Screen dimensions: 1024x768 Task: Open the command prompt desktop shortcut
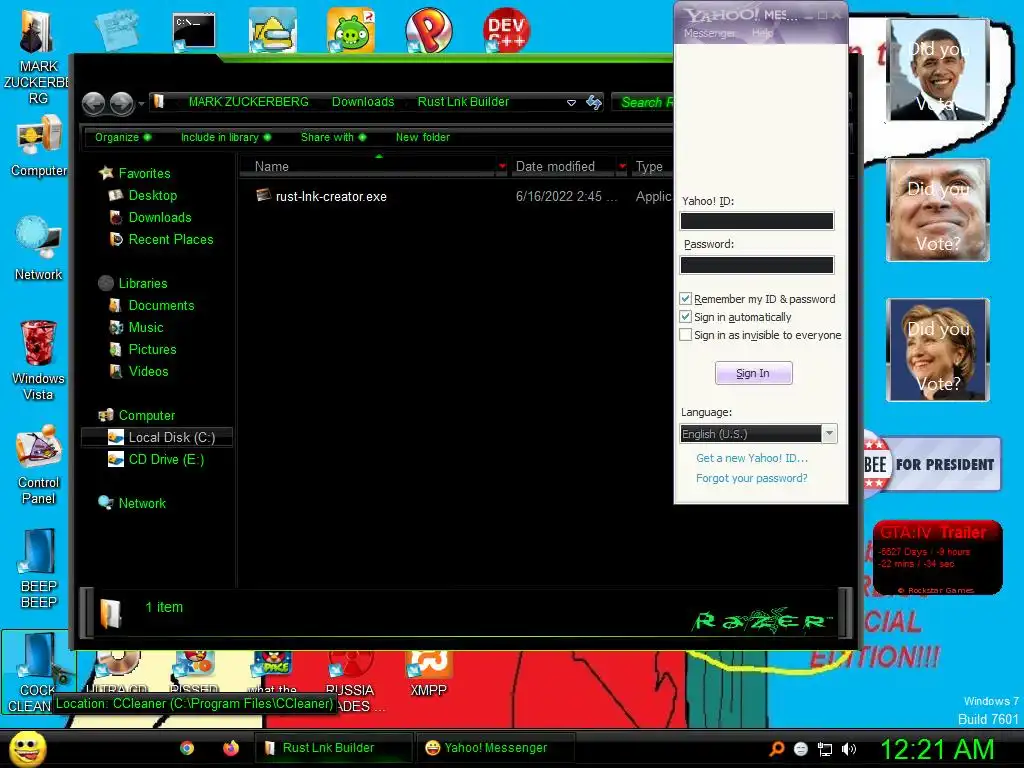pos(194,31)
